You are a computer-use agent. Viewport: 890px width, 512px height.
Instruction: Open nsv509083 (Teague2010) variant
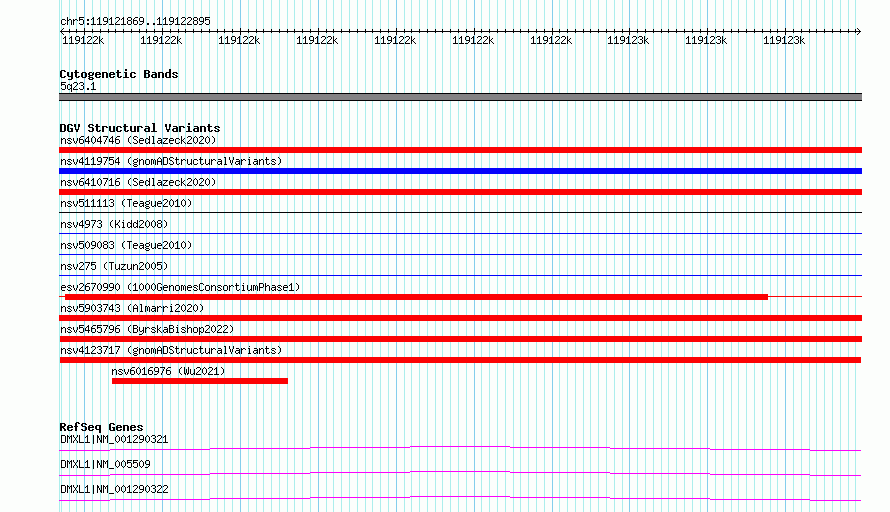126,245
